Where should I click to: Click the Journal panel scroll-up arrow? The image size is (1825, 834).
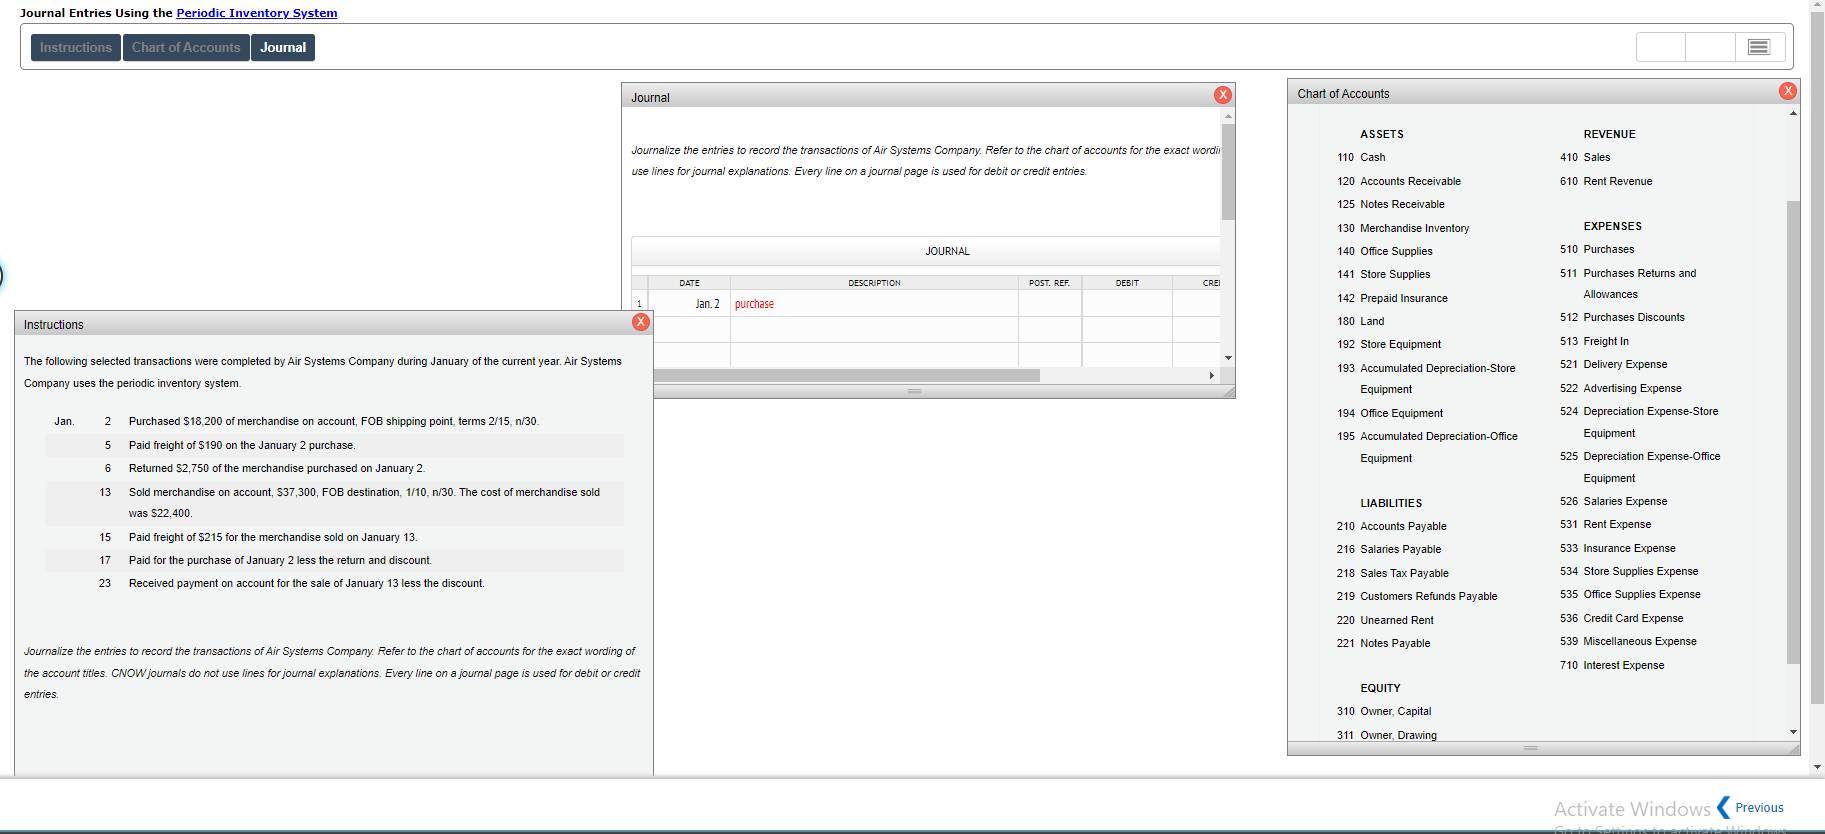[x=1228, y=116]
